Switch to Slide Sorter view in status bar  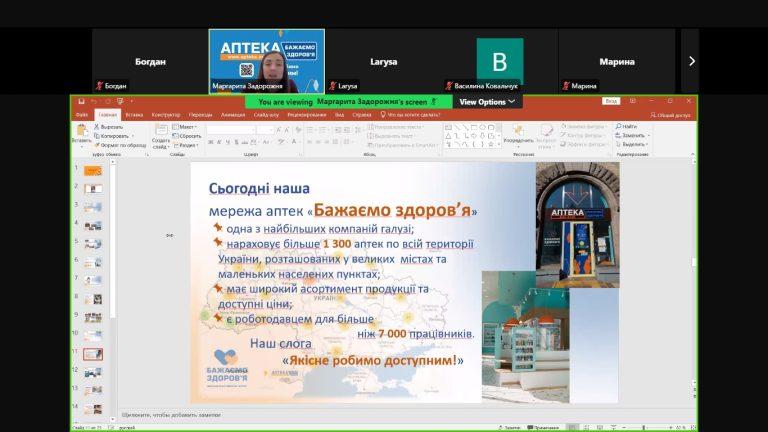(586, 428)
